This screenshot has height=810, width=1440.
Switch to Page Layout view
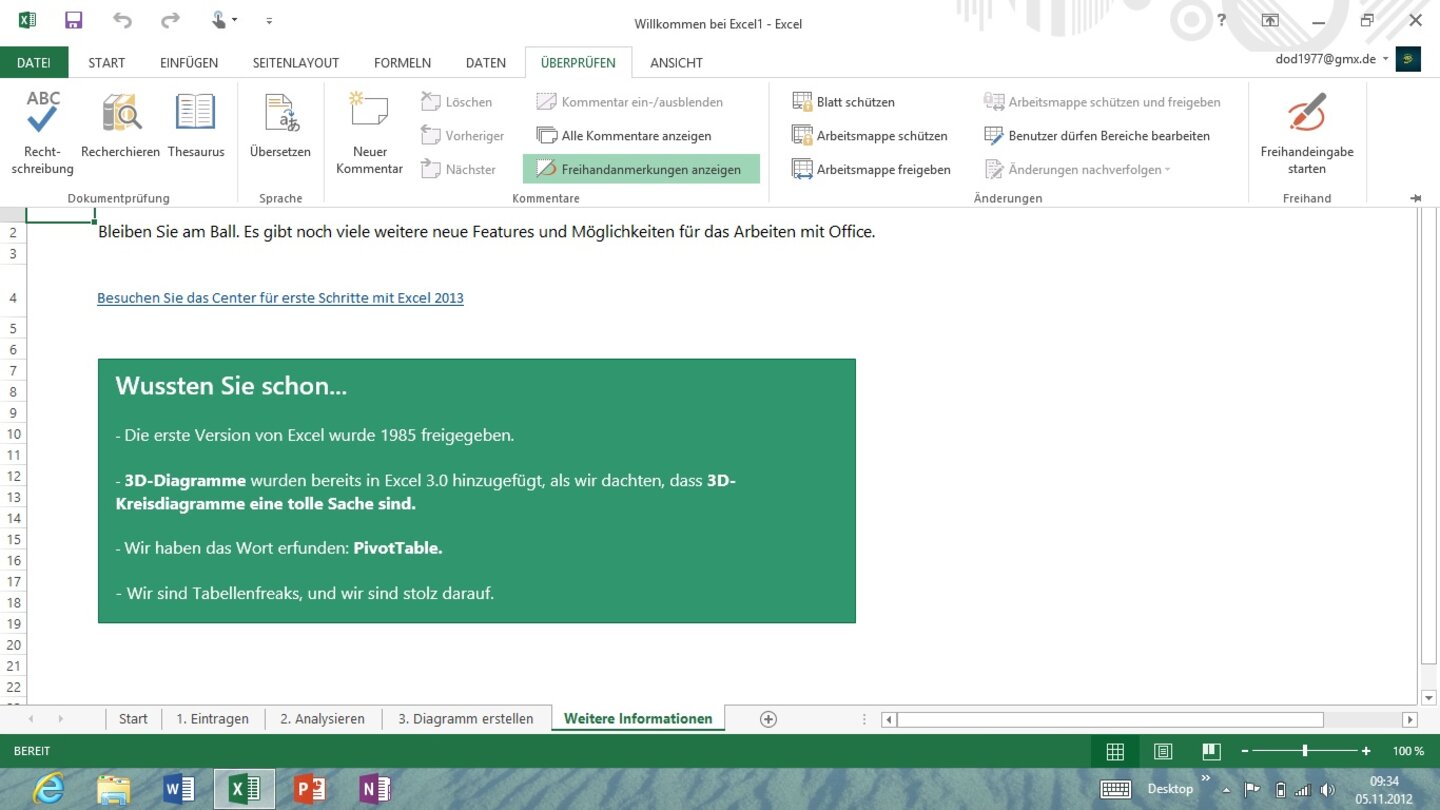click(x=1163, y=751)
